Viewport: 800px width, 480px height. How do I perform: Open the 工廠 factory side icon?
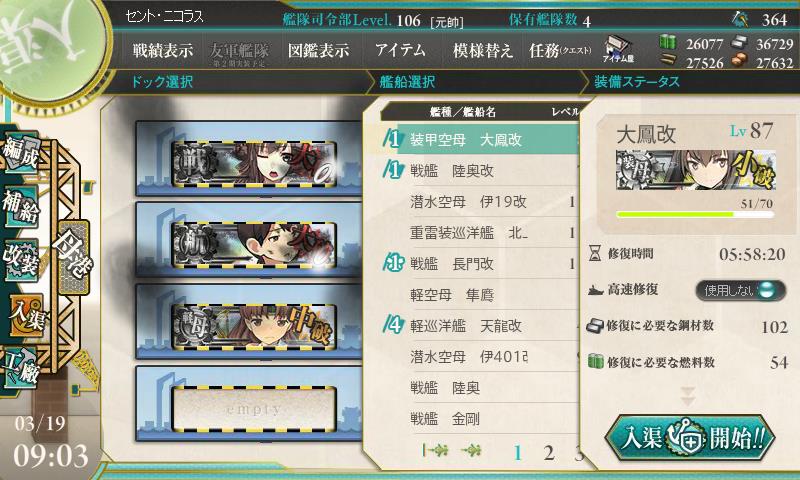[21, 368]
